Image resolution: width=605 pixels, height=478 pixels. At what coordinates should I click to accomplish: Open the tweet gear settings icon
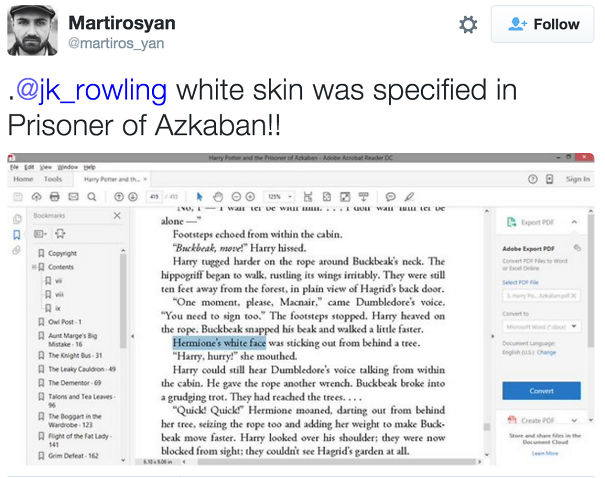[468, 25]
